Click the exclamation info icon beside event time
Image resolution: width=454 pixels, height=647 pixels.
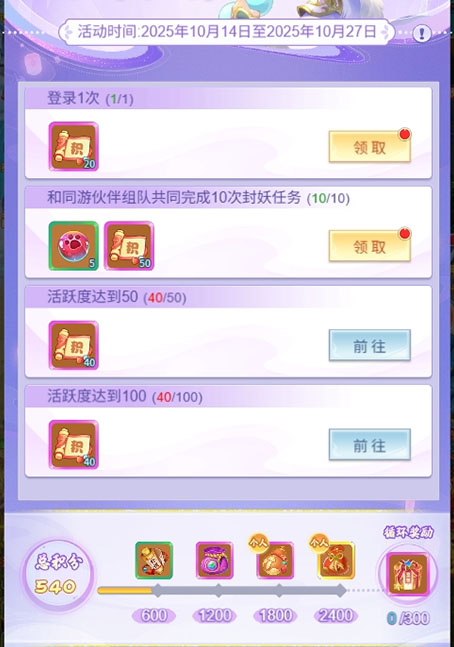click(x=422, y=33)
